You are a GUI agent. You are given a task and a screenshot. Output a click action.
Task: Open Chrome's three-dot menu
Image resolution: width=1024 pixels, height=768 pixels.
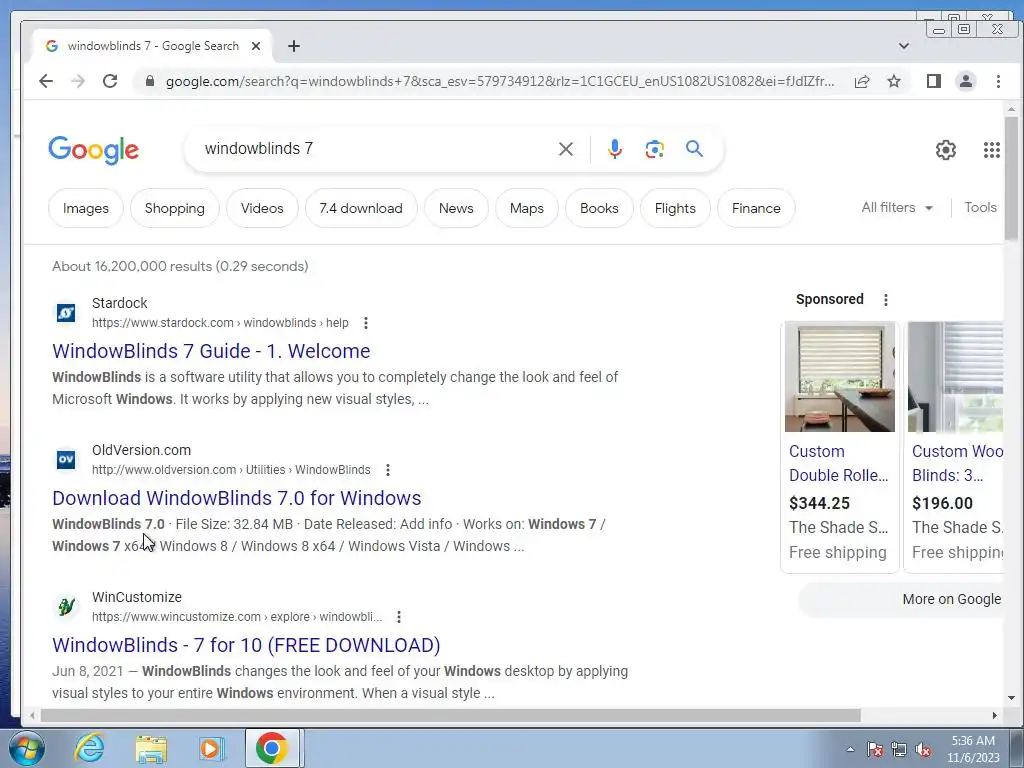coord(998,81)
